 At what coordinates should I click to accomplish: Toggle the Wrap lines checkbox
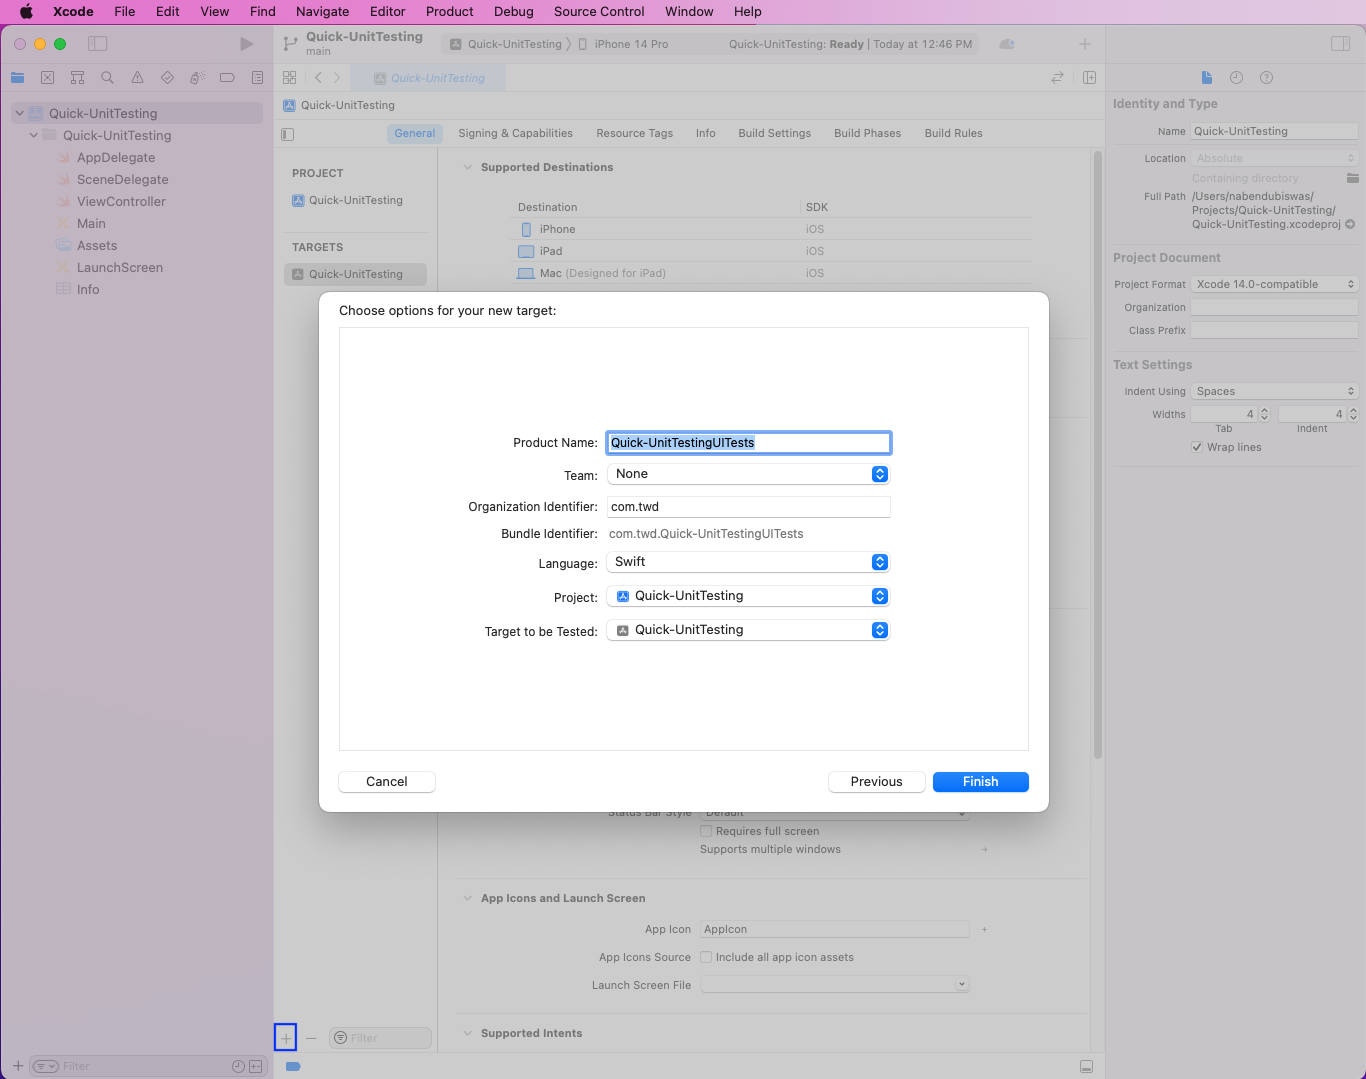[x=1197, y=447]
